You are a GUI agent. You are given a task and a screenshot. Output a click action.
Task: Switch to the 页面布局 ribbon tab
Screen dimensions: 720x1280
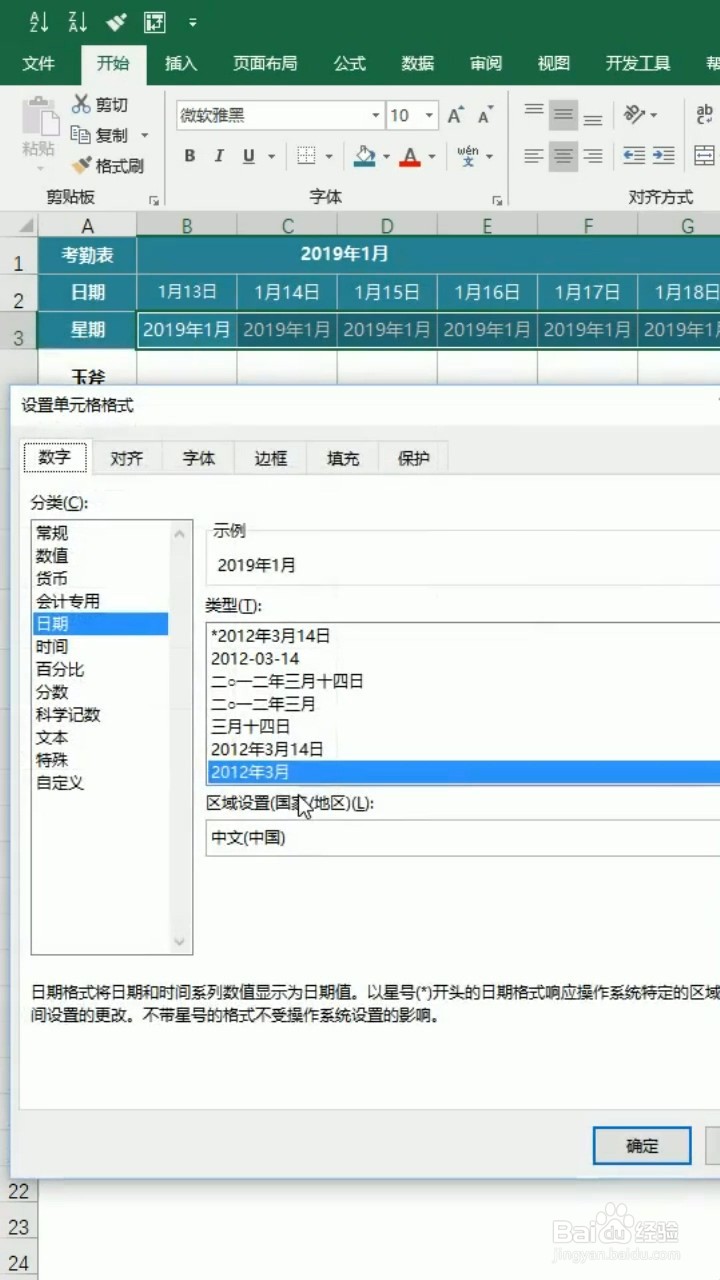pyautogui.click(x=265, y=63)
